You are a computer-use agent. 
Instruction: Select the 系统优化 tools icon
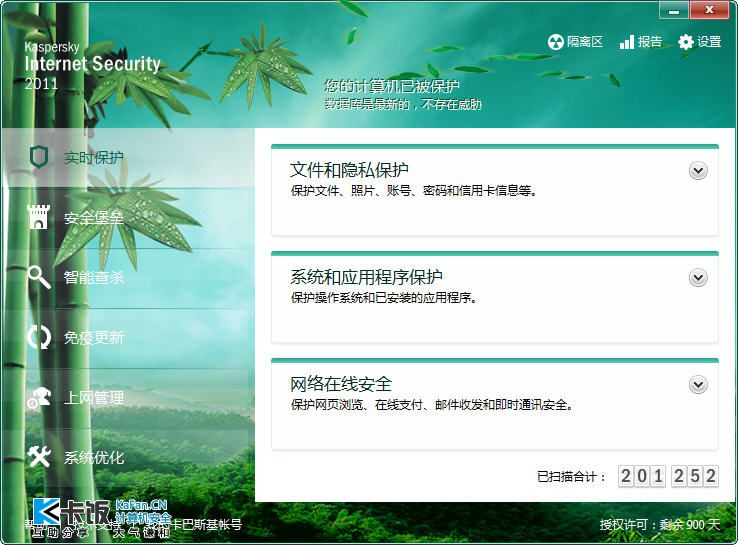click(39, 457)
